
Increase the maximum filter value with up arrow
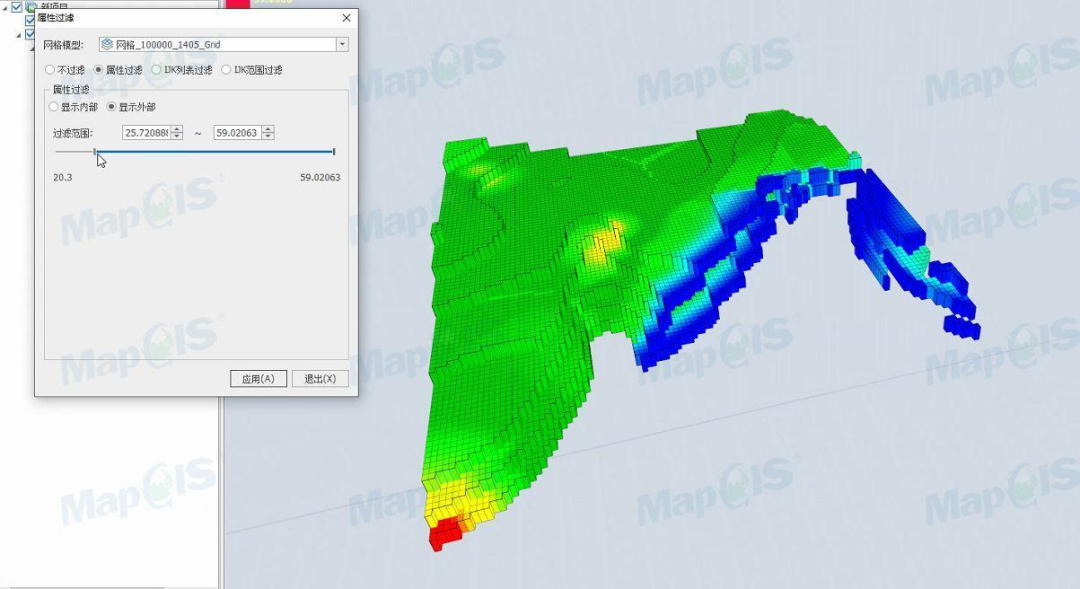pyautogui.click(x=268, y=130)
